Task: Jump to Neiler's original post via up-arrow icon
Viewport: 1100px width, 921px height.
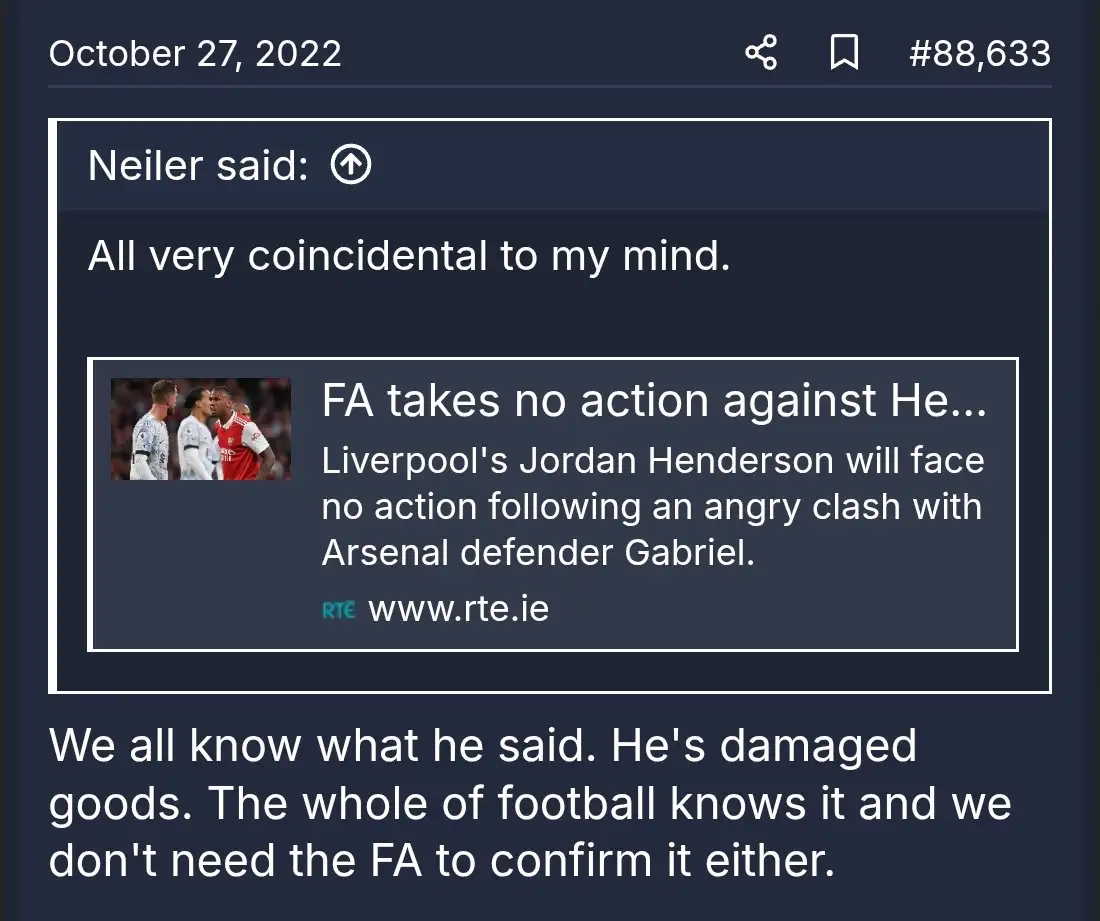Action: pos(350,166)
